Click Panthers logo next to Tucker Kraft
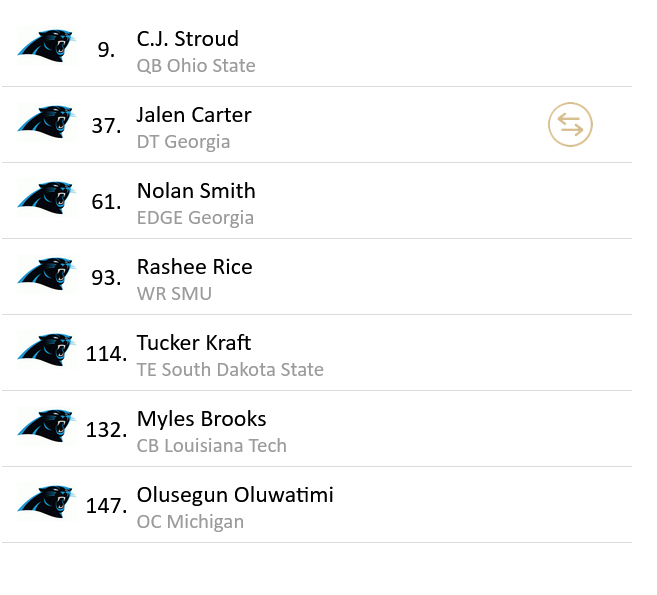This screenshot has height=595, width=657. (x=46, y=350)
